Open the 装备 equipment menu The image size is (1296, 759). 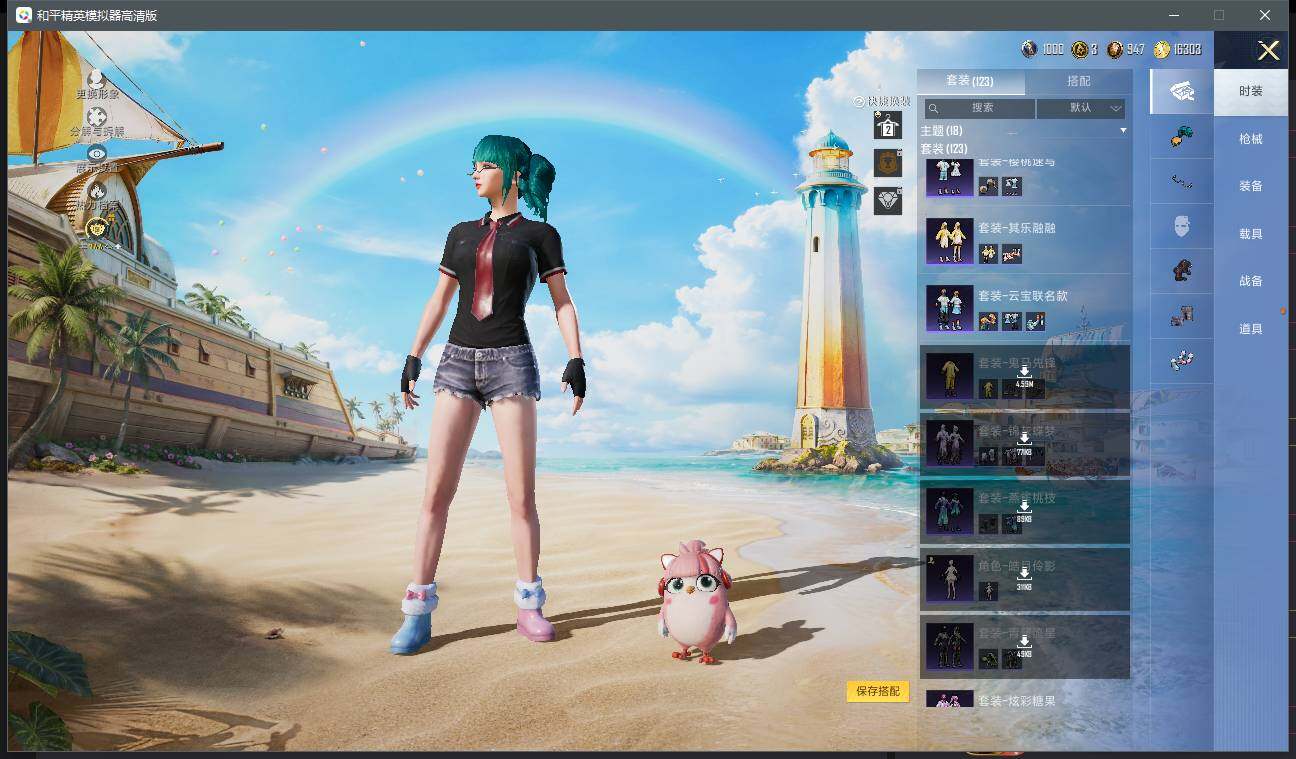(x=1251, y=186)
